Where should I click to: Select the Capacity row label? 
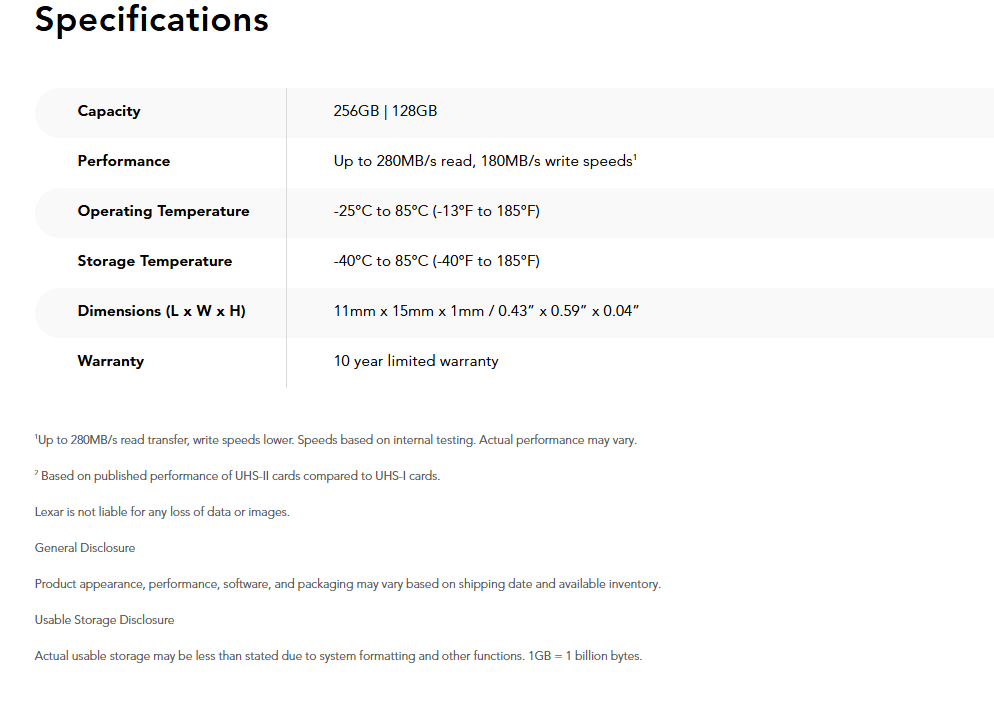[x=109, y=111]
